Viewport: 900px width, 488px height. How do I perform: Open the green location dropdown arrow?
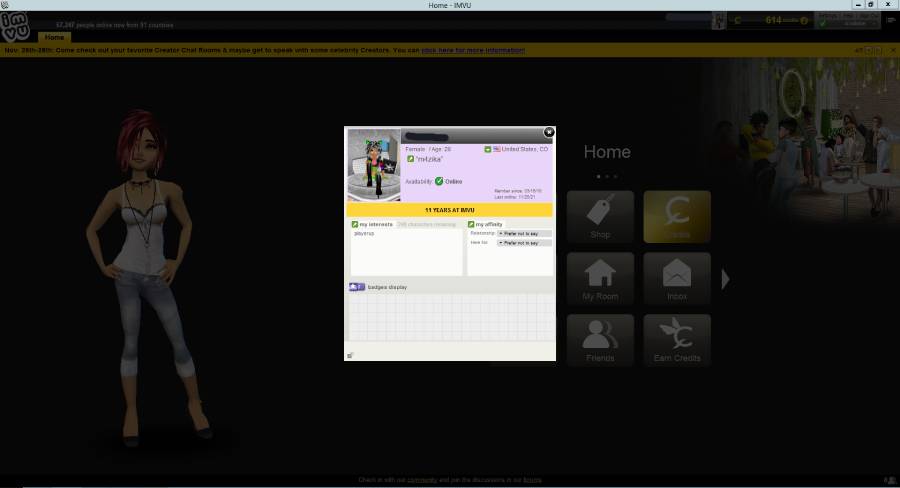point(488,149)
